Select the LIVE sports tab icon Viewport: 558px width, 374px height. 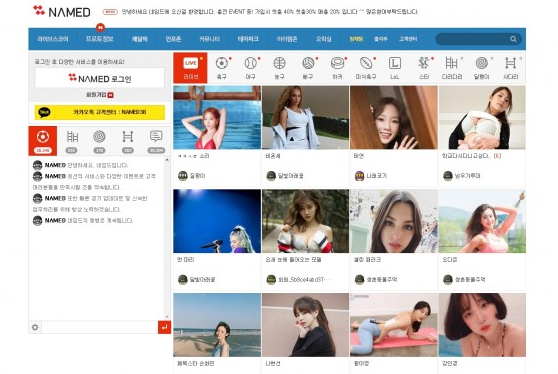click(190, 63)
